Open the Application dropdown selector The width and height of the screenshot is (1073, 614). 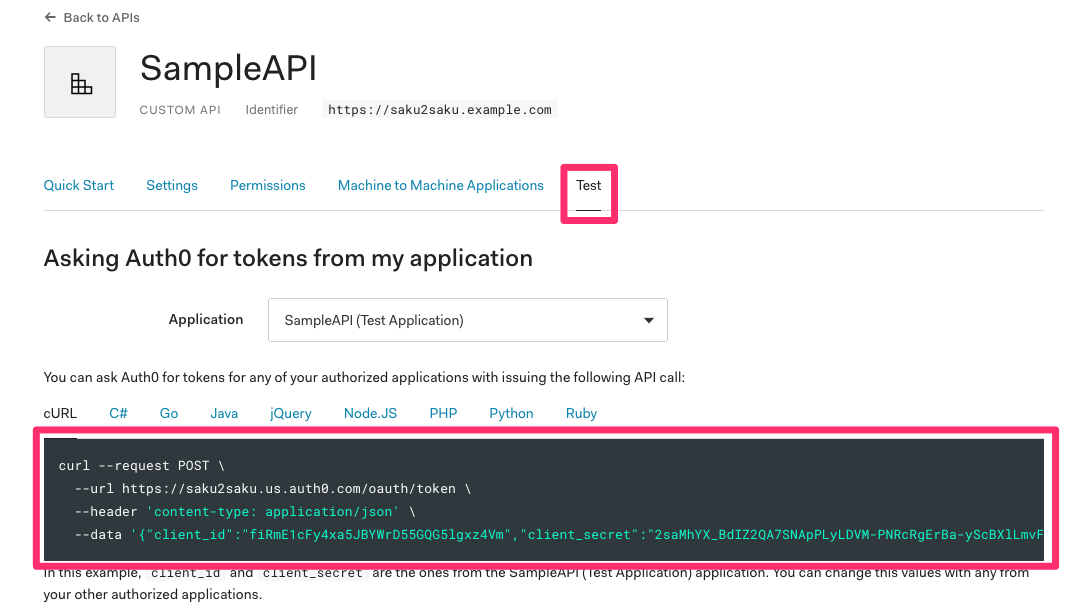[x=467, y=320]
